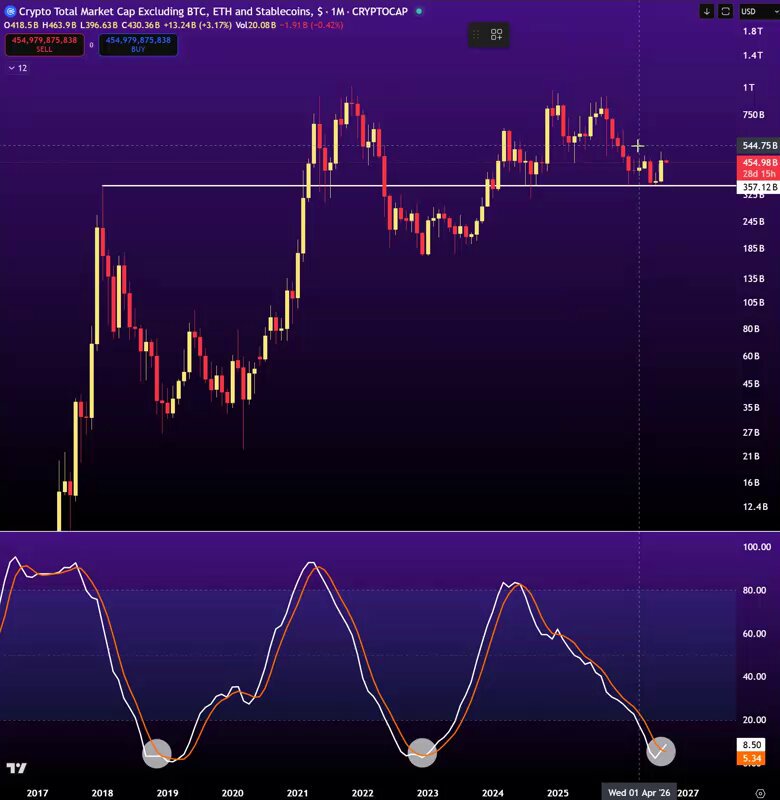Select the white horizontal line at 357.12B
Viewport: 780px width, 800px height.
pos(418,186)
